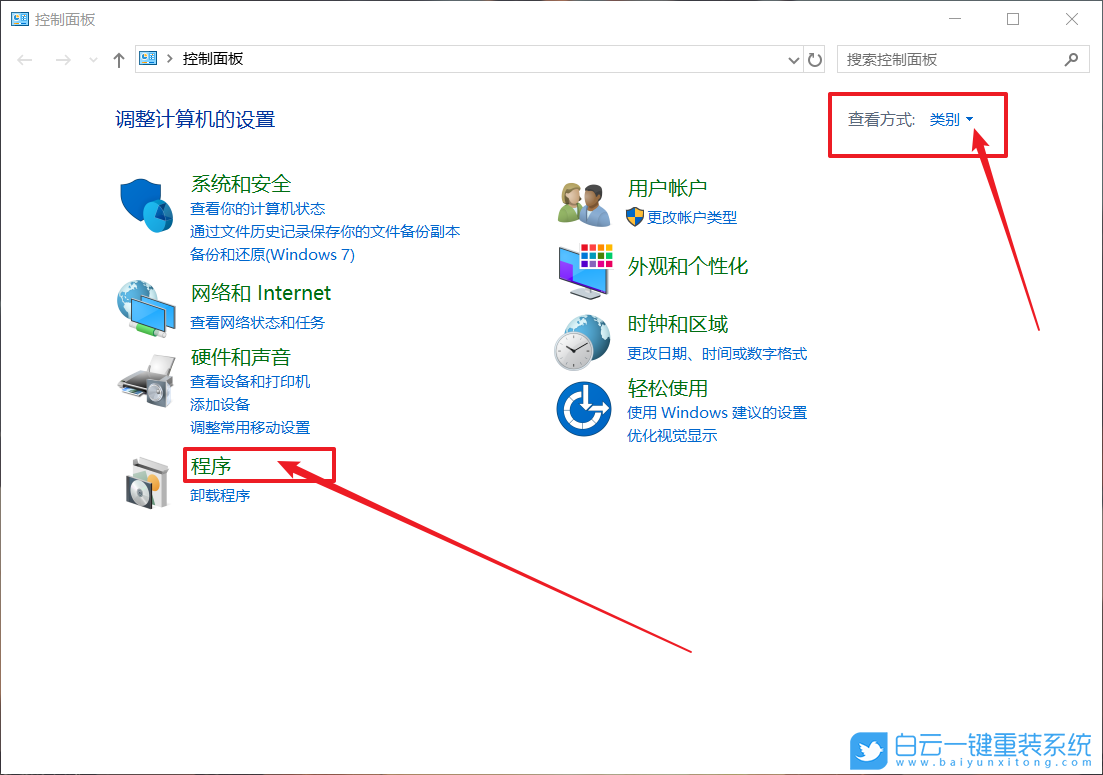
Task: Click the 时钟和区域 clock icon
Action: (x=583, y=340)
